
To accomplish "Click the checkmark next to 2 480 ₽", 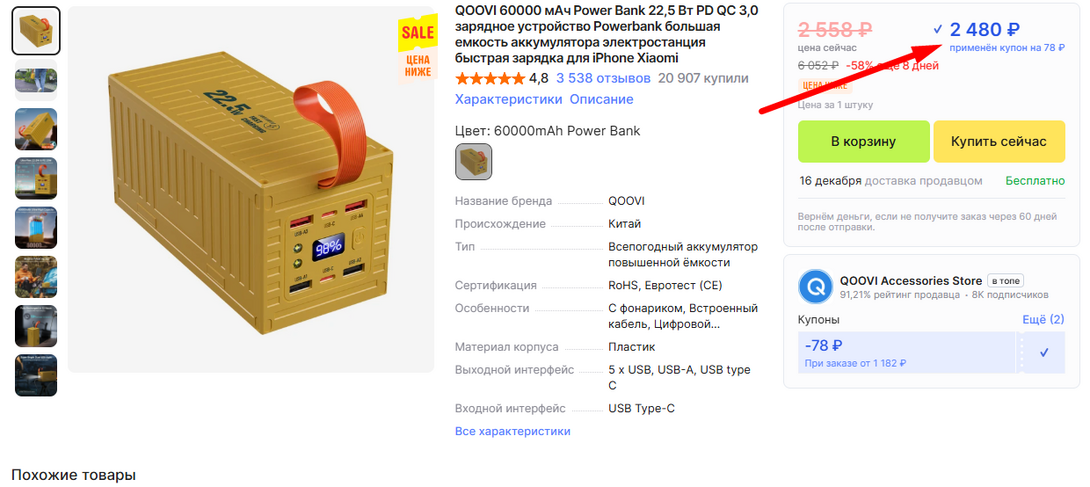I will pos(938,29).
